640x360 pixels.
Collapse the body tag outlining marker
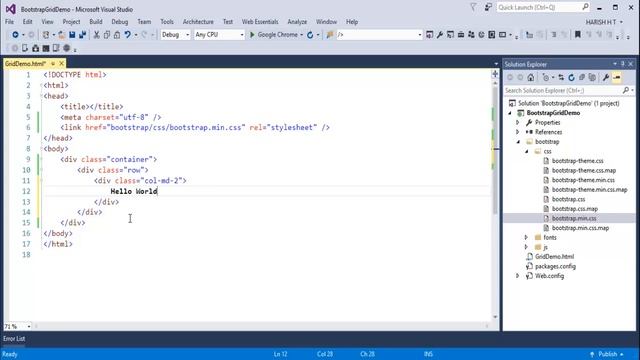click(41, 149)
